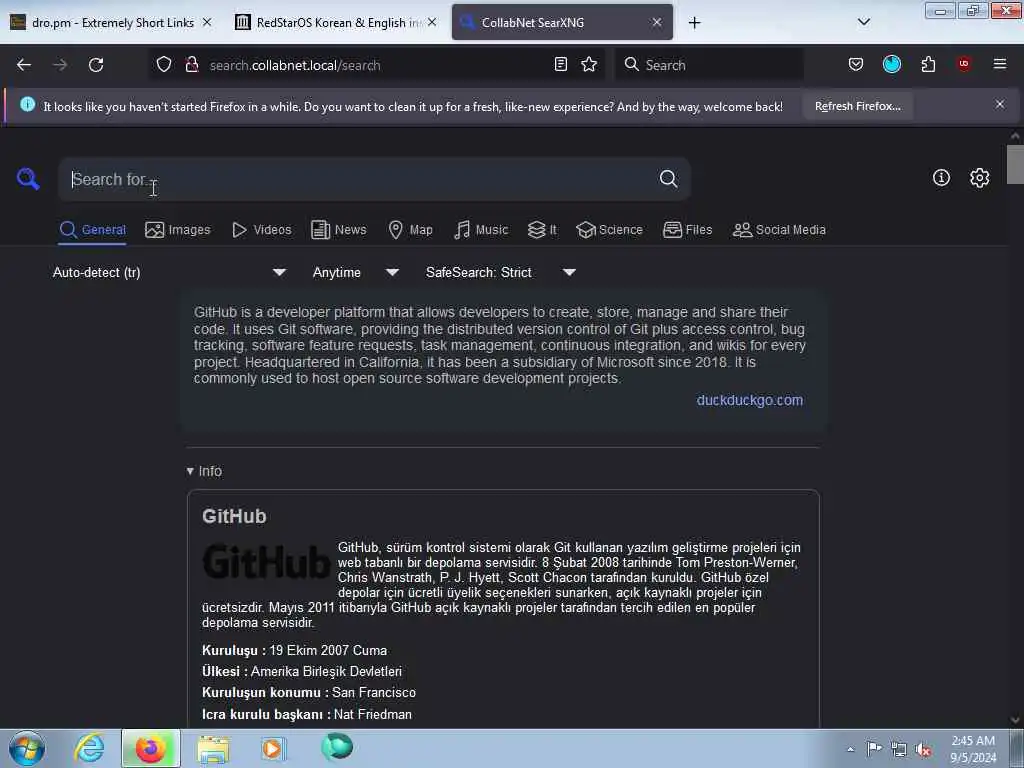The image size is (1024, 768).
Task: Click Firefox taskbar icon
Action: point(150,748)
